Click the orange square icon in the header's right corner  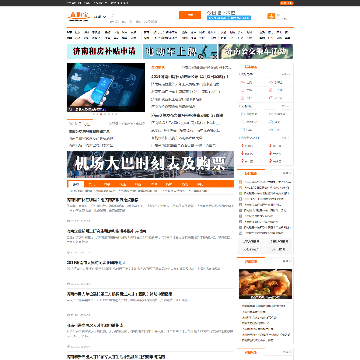tap(271, 16)
